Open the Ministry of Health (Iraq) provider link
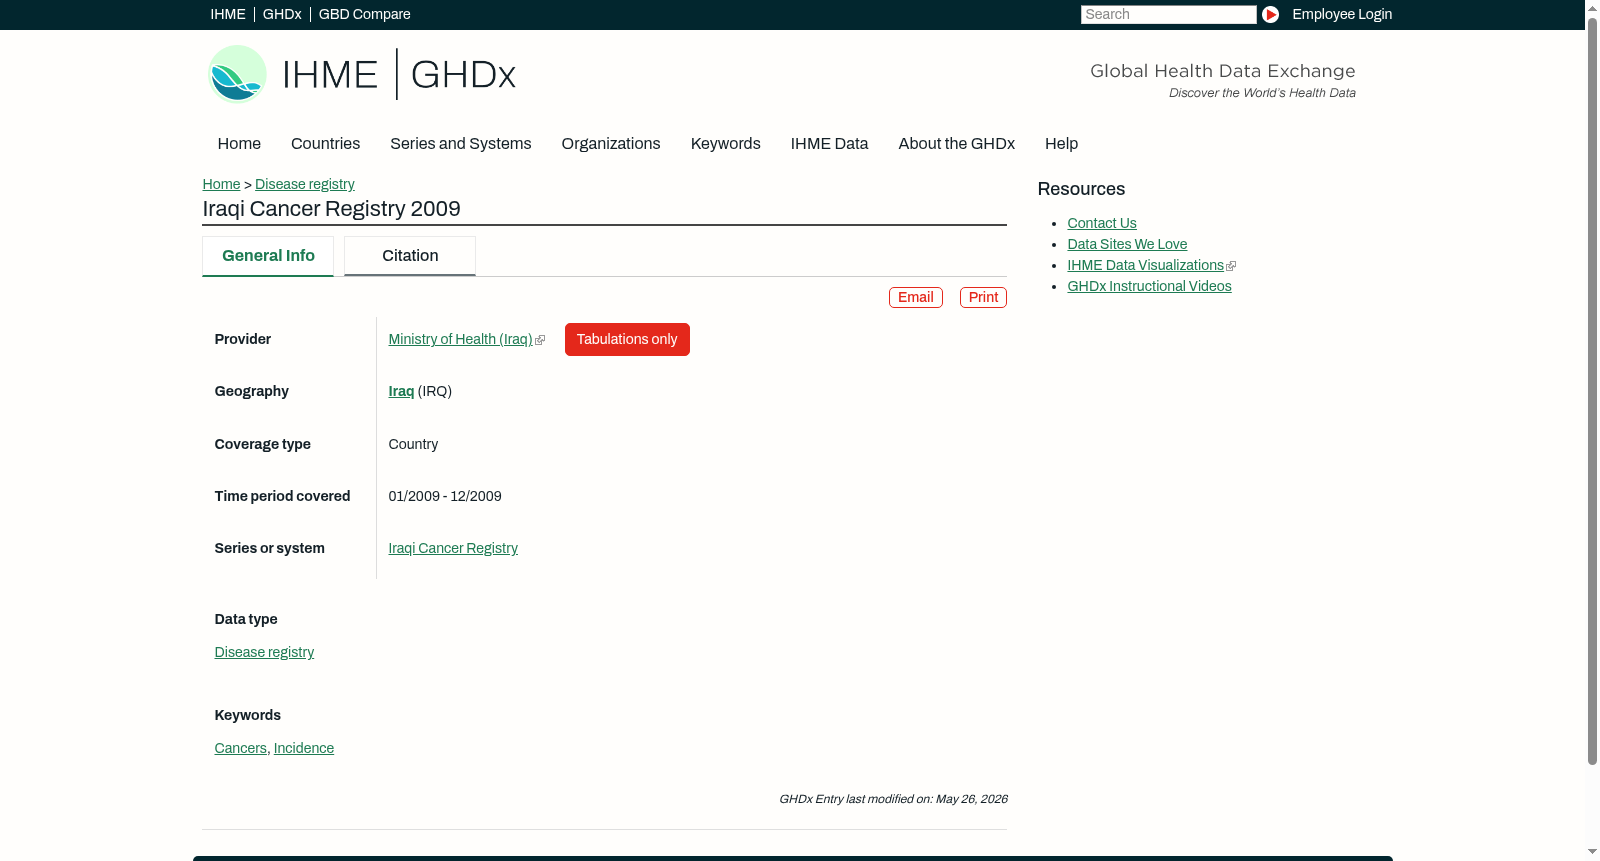The height and width of the screenshot is (861, 1600). [460, 339]
